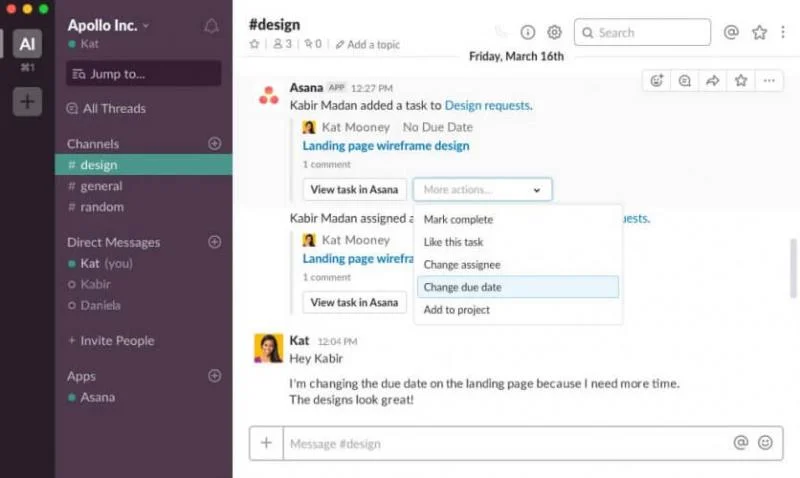The width and height of the screenshot is (800, 478).
Task: Choose Mark complete from menu
Action: pyautogui.click(x=458, y=219)
